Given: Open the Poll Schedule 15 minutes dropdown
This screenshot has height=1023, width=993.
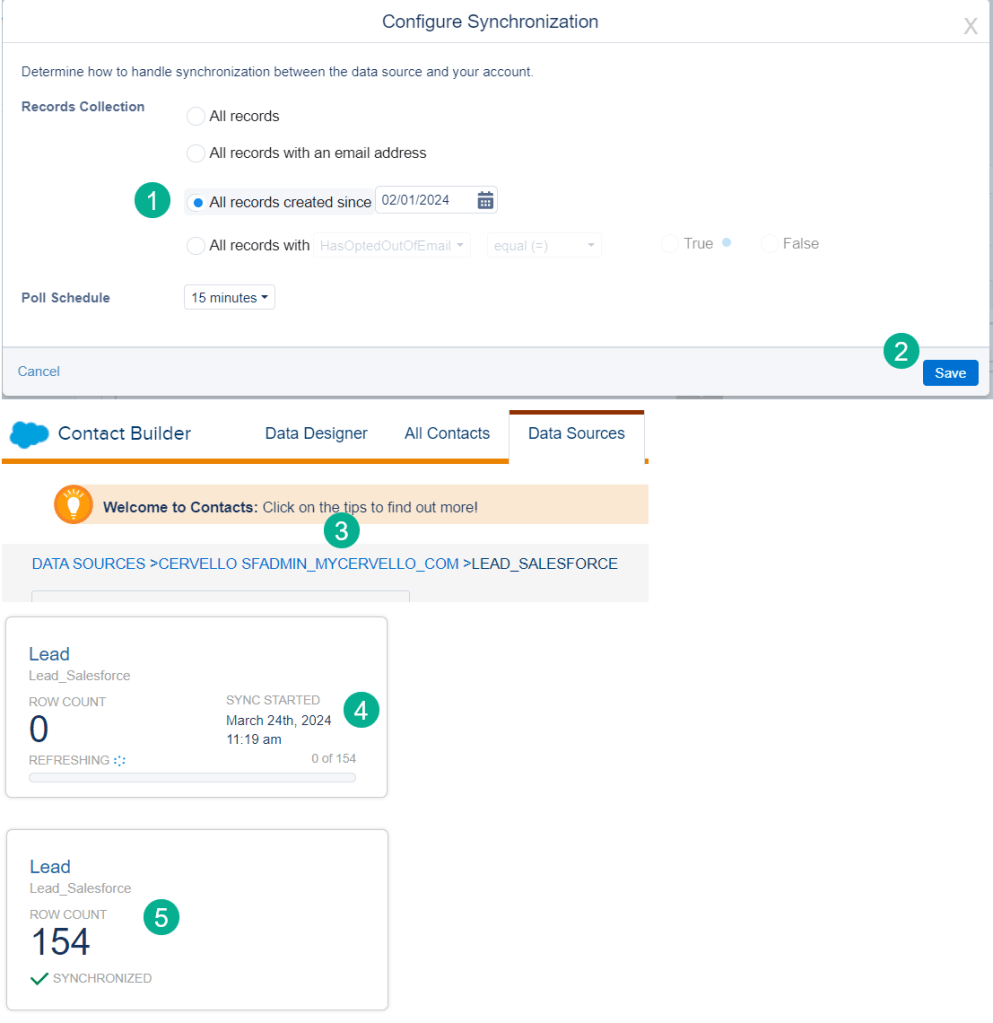Looking at the screenshot, I should coord(229,298).
